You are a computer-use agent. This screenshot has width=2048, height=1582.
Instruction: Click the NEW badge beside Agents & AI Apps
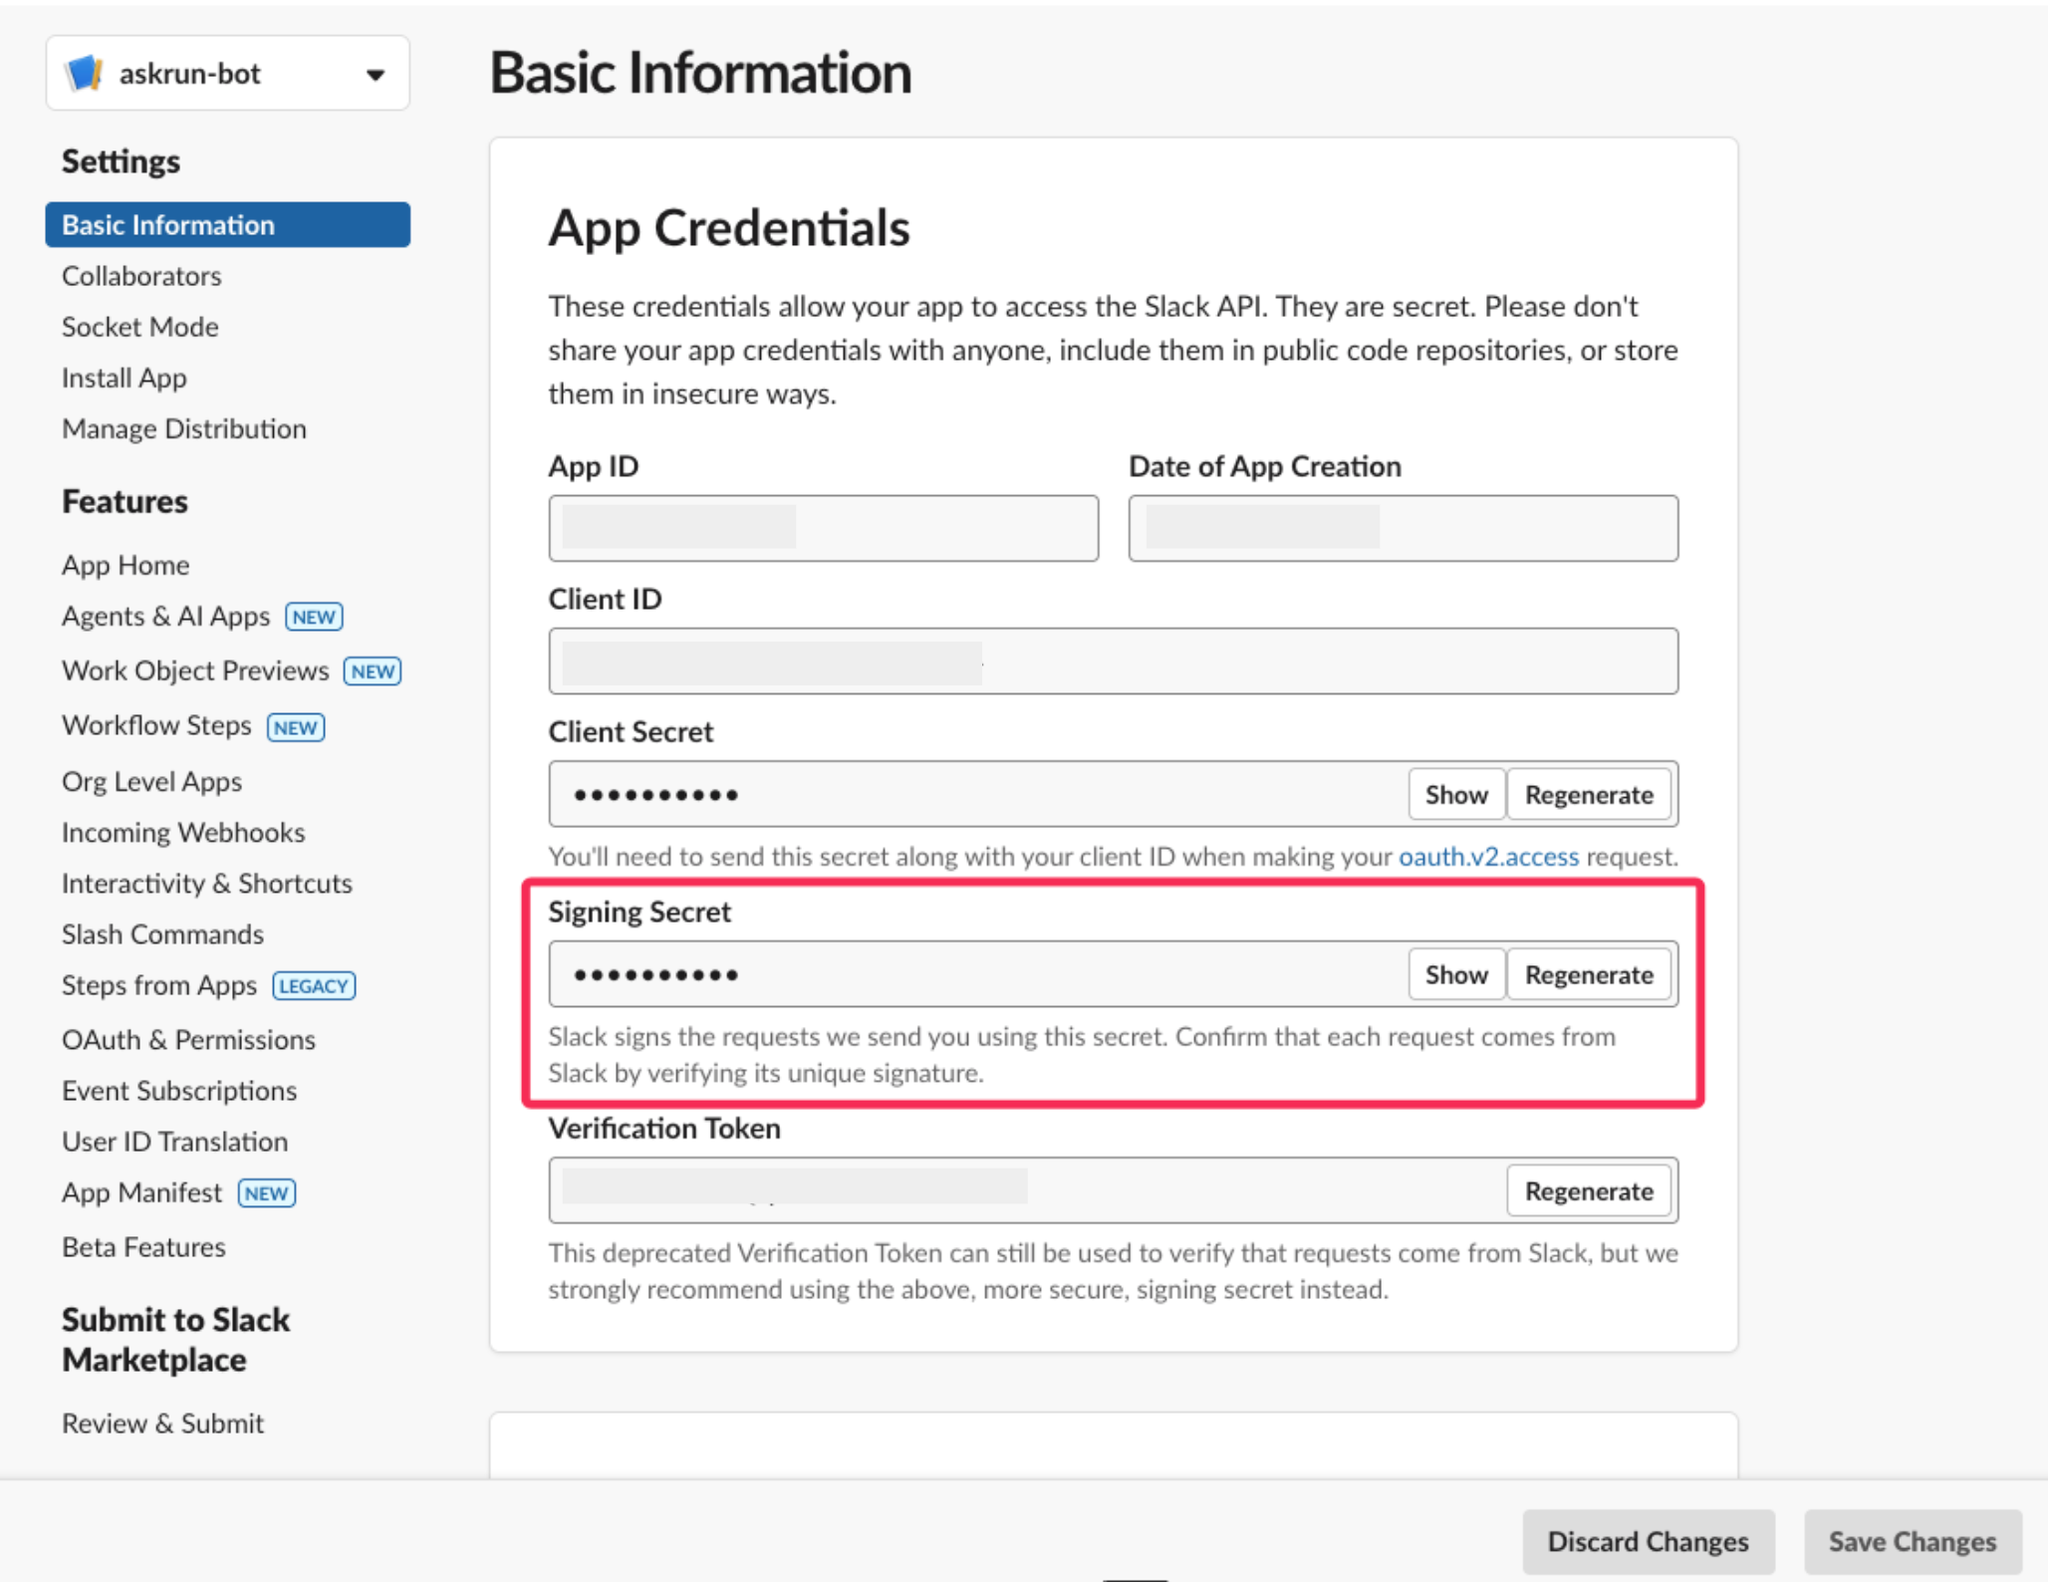coord(314,617)
